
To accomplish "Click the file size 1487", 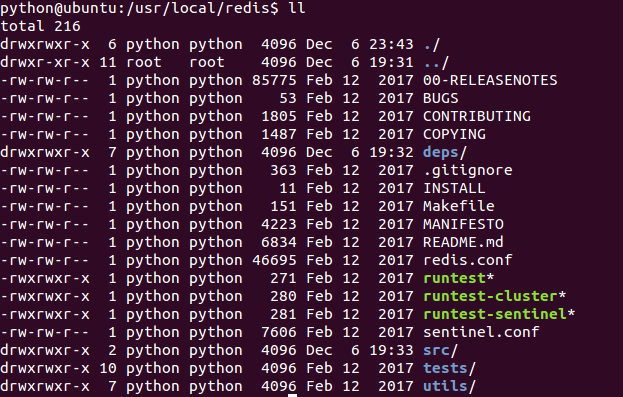I will (x=279, y=134).
